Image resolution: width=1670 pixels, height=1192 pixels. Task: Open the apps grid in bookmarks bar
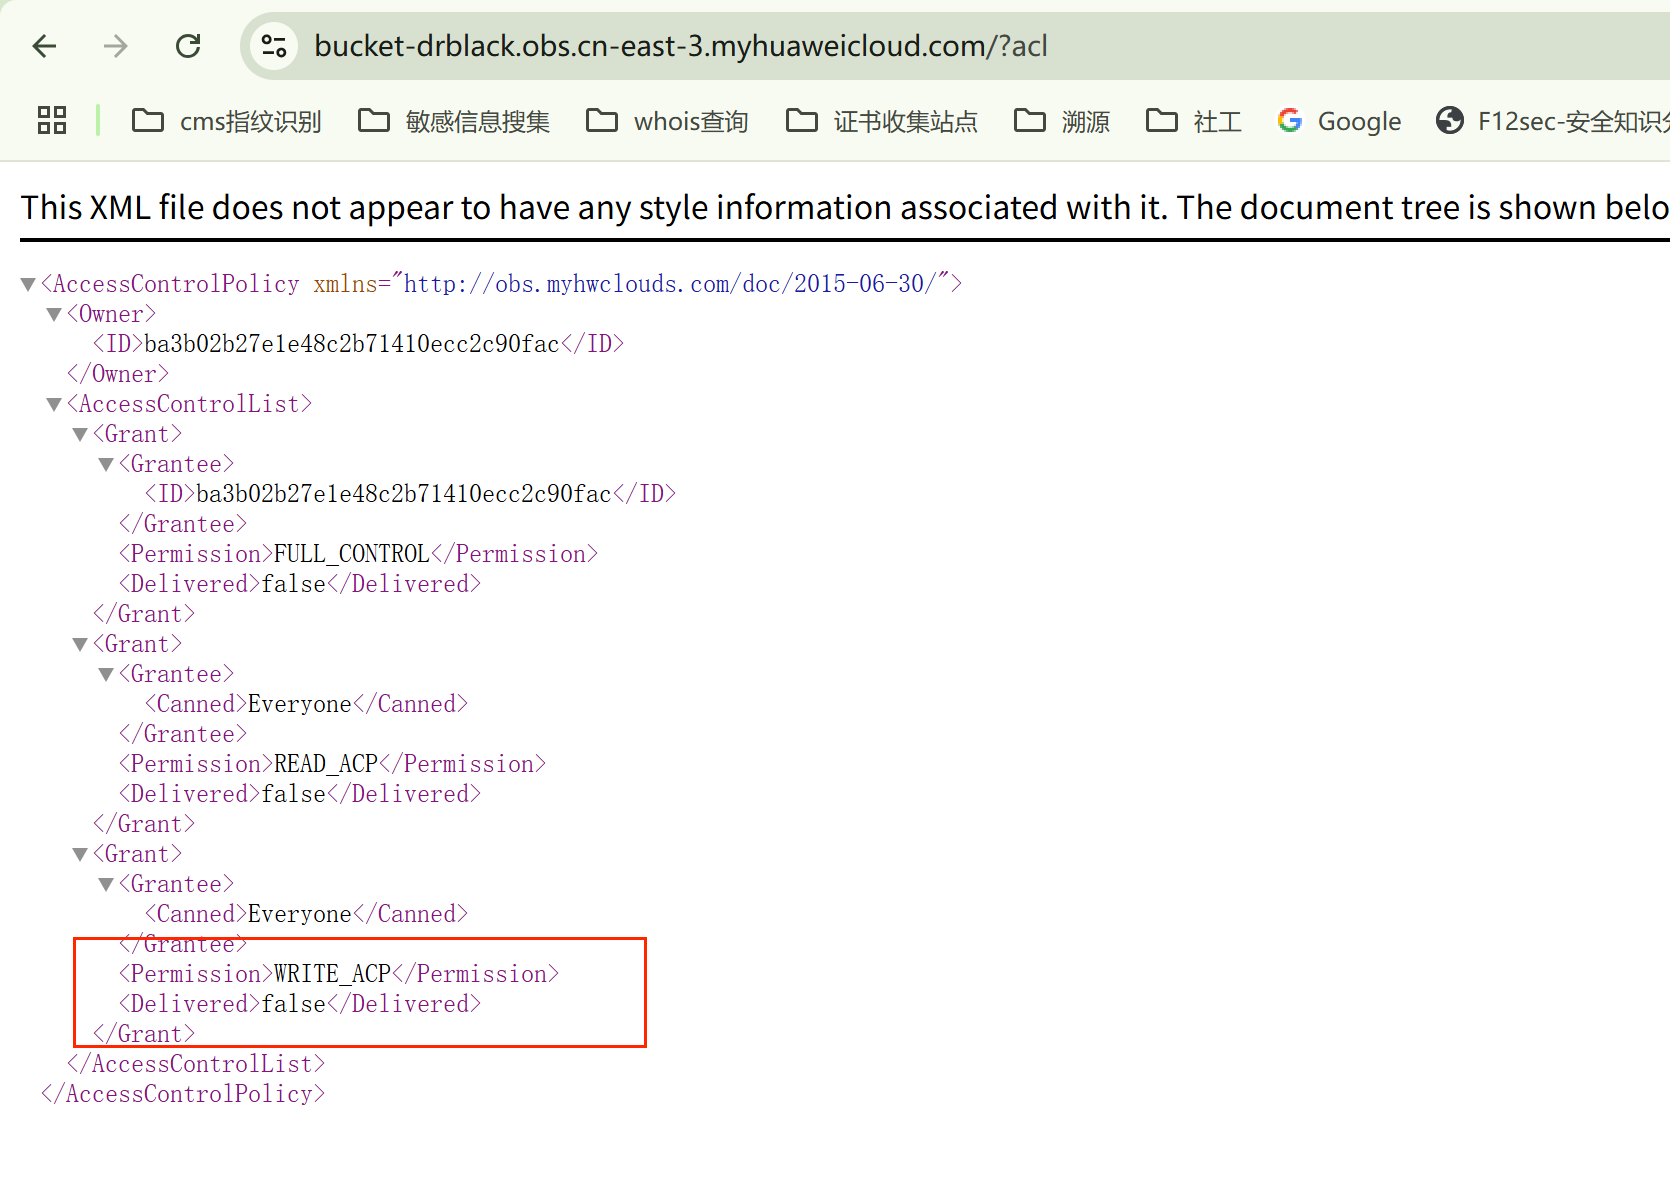pos(52,121)
